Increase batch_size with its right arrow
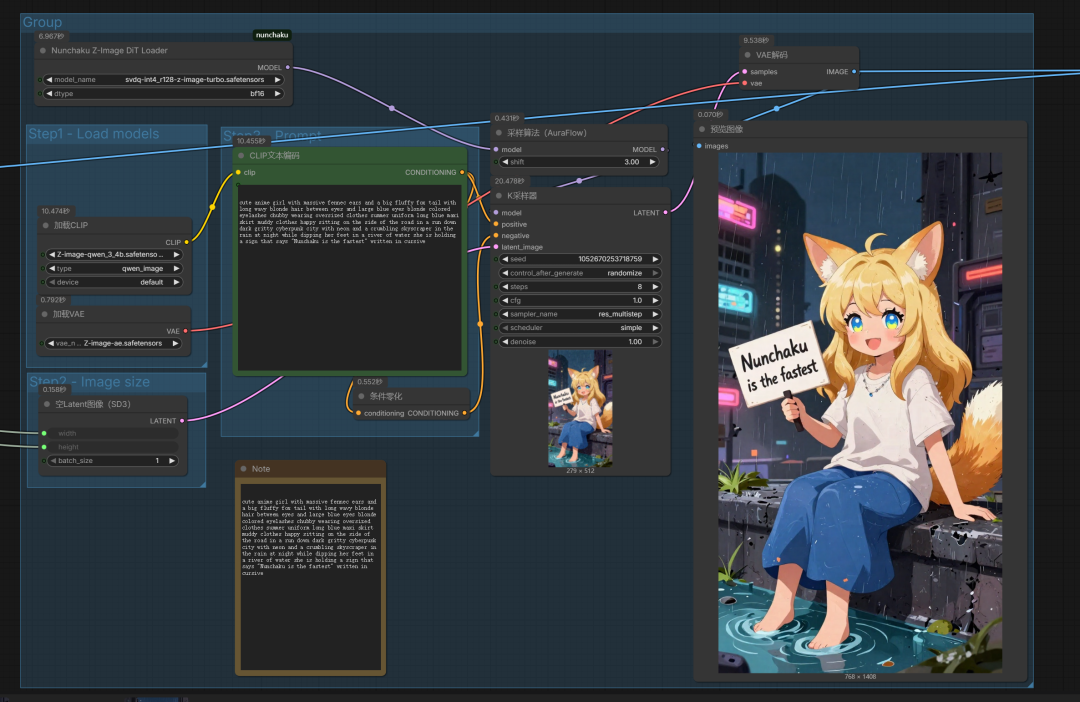Screen dimensions: 1080x702 tap(172, 461)
